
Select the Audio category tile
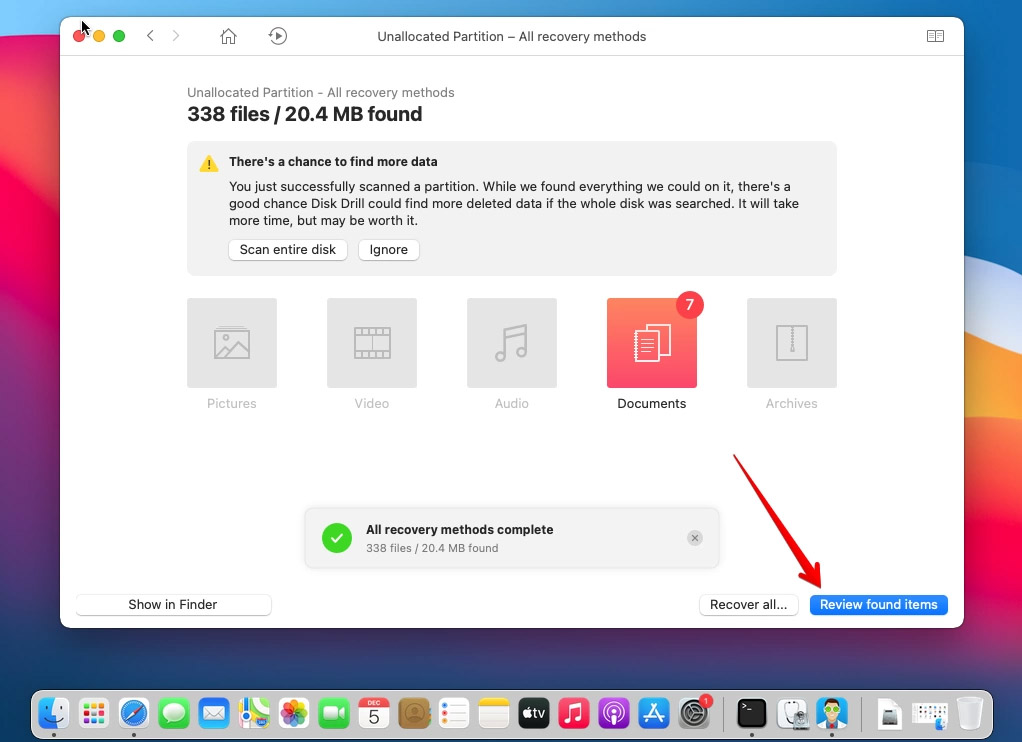(512, 343)
